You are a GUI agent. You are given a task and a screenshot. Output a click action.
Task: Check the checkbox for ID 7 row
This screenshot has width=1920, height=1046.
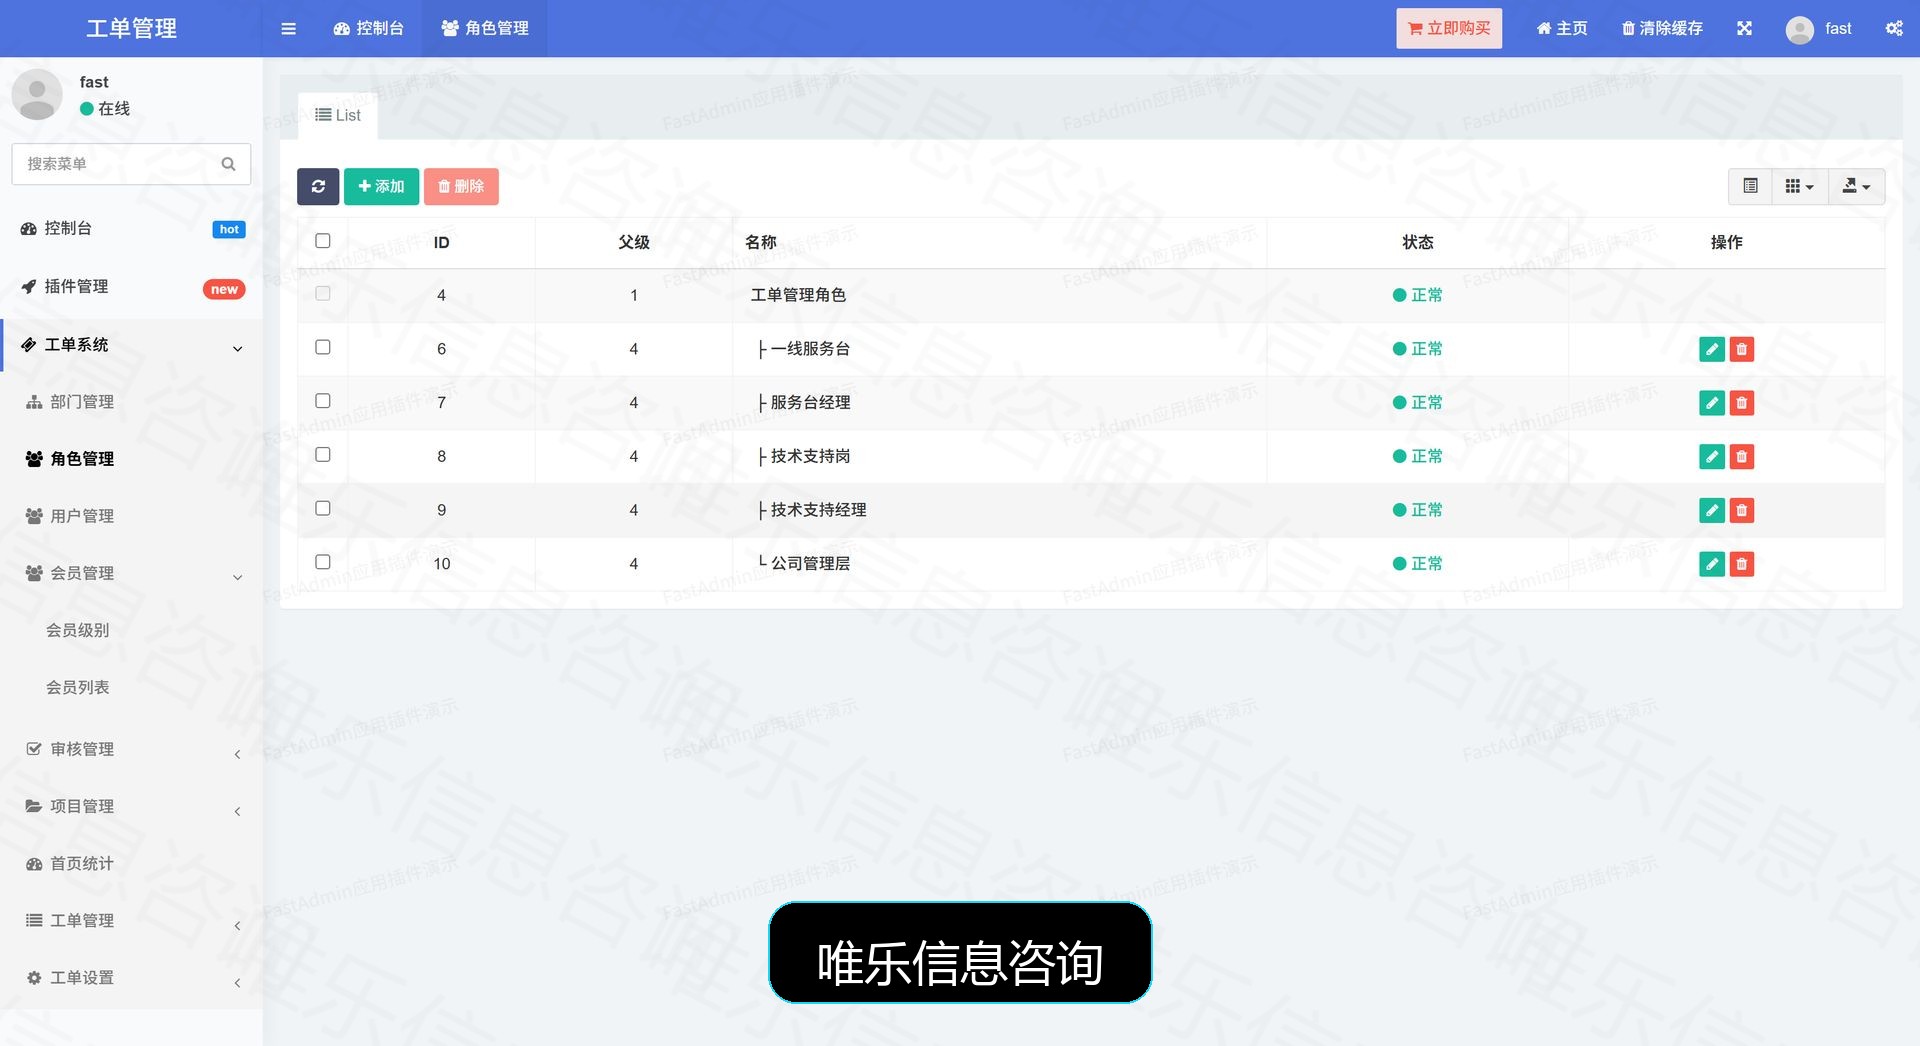coord(322,401)
